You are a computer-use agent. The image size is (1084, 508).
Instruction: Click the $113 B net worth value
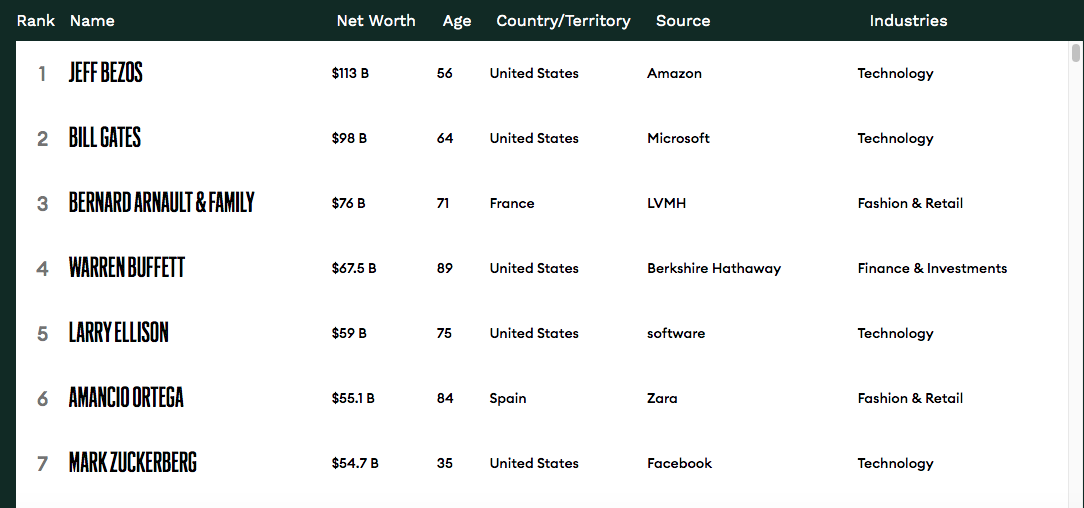tap(350, 73)
